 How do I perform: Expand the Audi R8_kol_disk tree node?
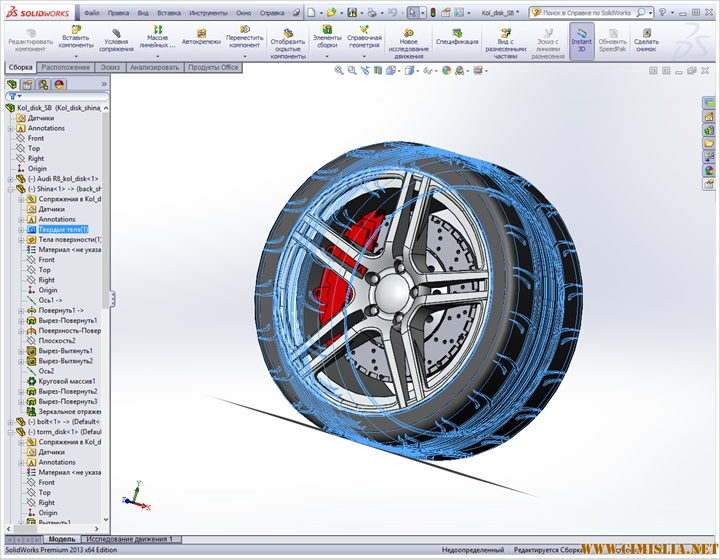[10, 179]
